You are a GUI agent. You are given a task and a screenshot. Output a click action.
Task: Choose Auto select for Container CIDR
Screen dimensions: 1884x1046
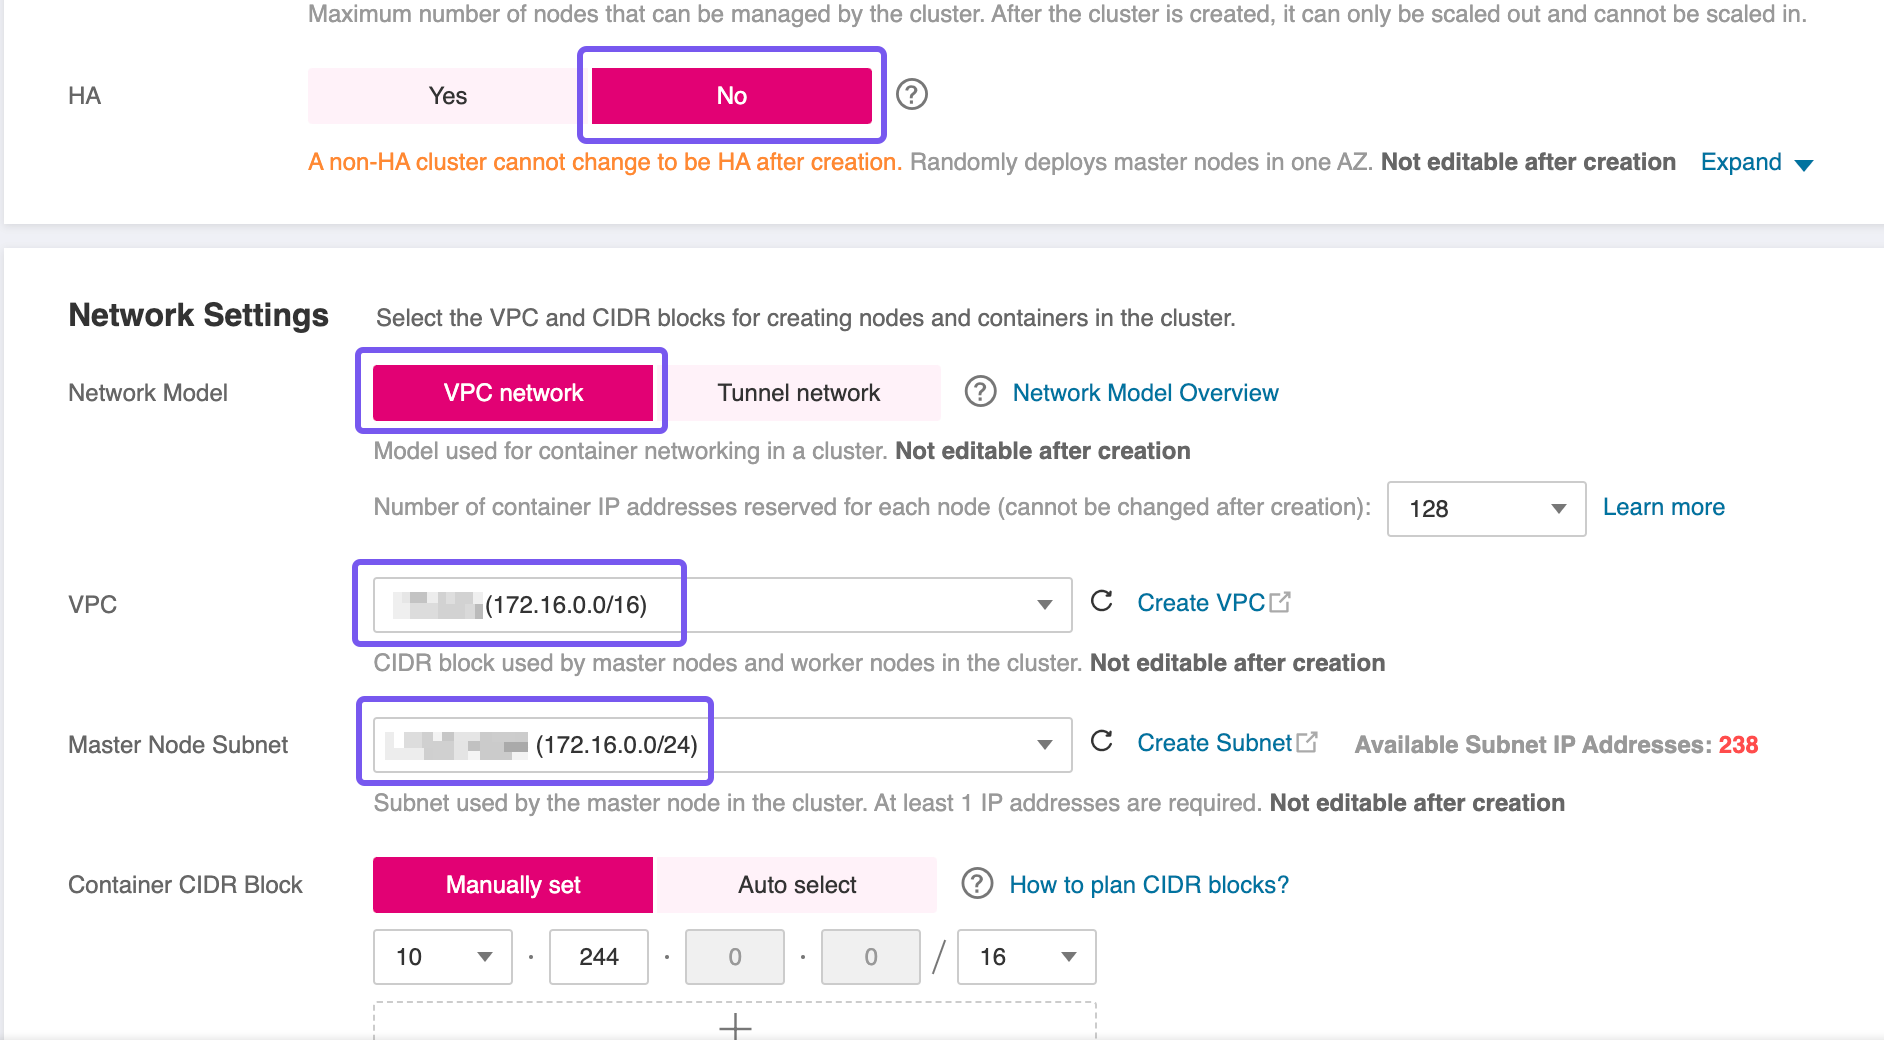pyautogui.click(x=796, y=885)
